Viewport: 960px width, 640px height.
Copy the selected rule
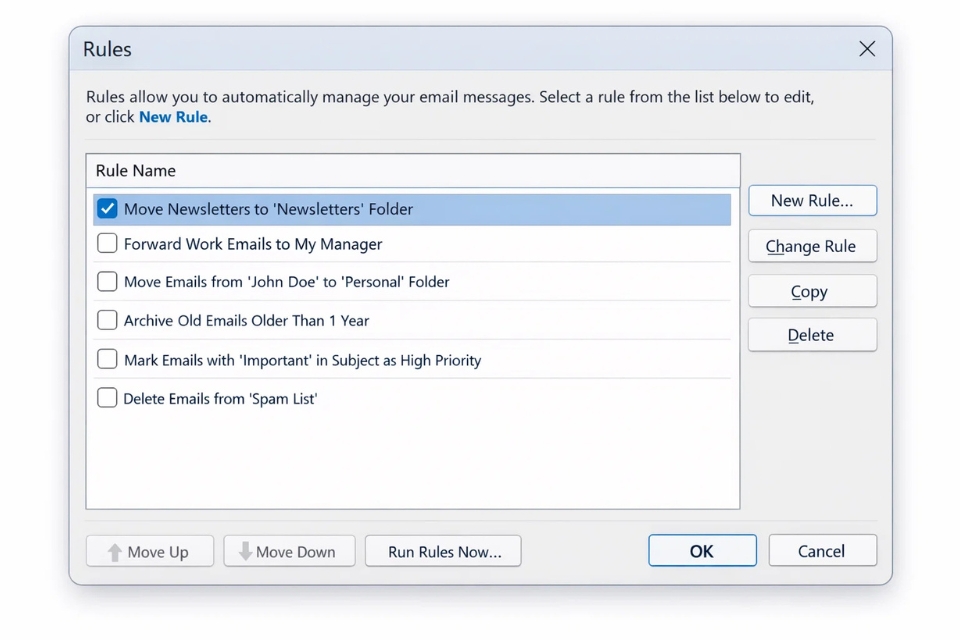coord(811,291)
